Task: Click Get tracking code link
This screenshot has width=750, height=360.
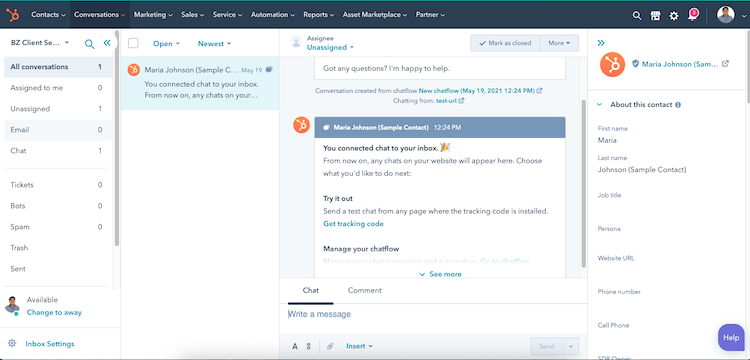Action: (x=353, y=224)
